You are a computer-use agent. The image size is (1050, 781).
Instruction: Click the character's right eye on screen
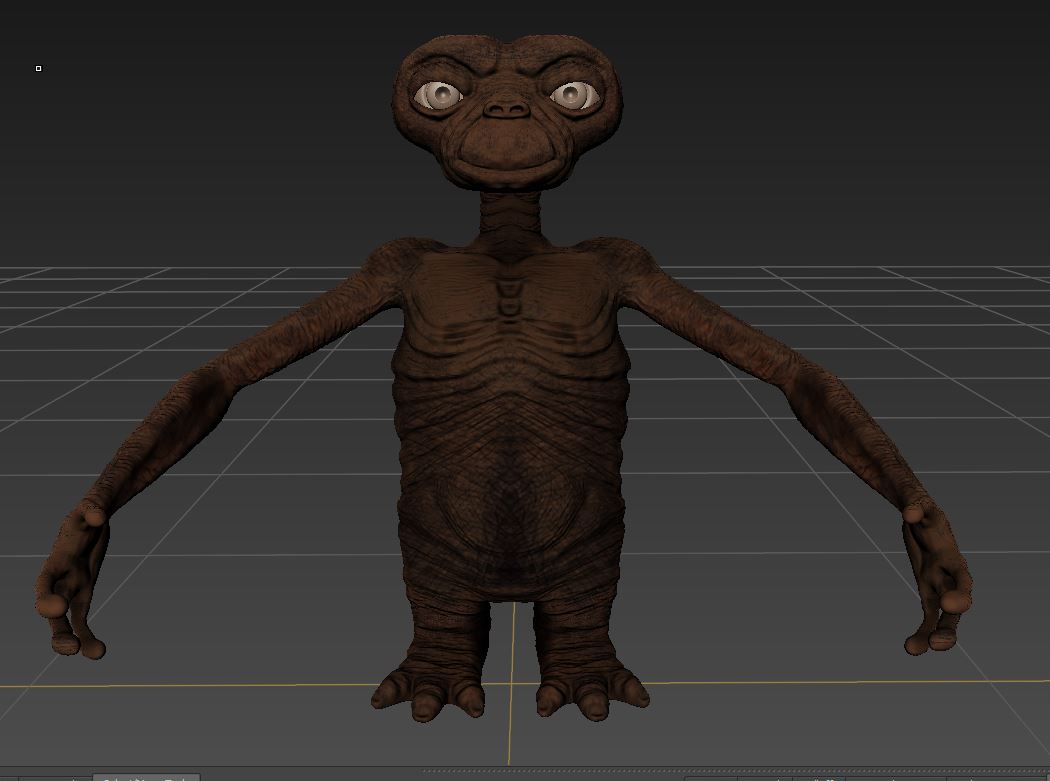click(x=571, y=95)
